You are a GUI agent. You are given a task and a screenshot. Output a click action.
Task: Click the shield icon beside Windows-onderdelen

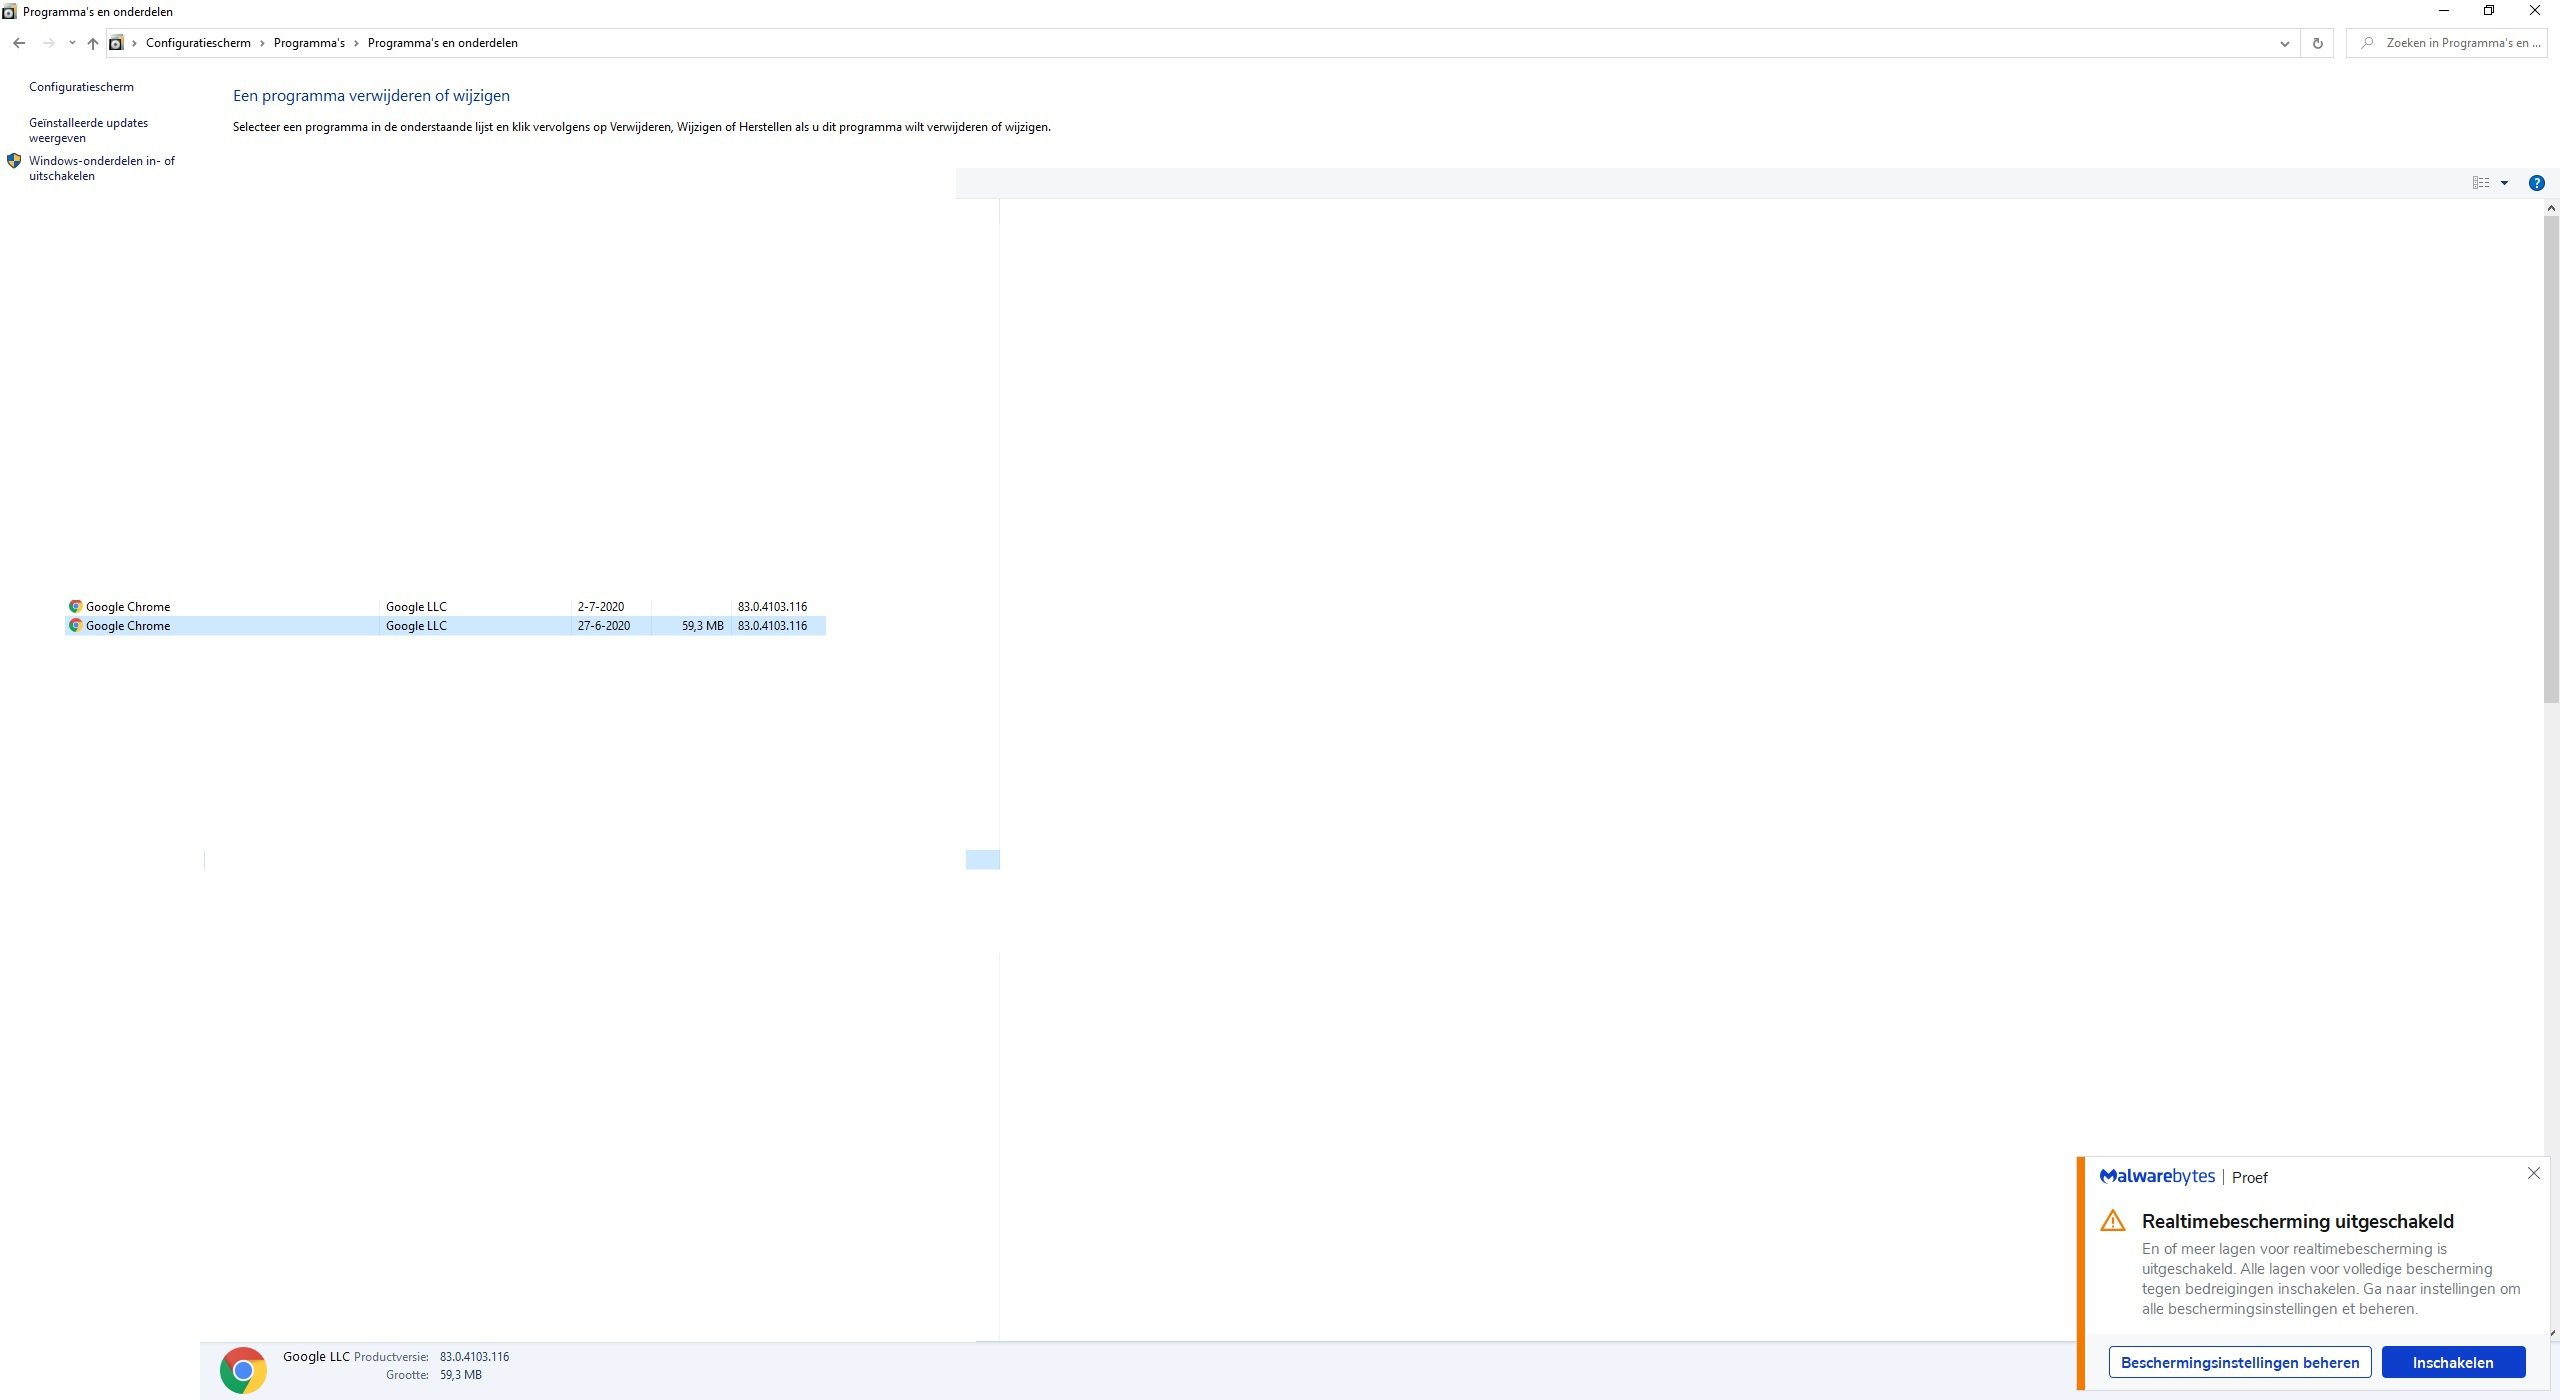click(14, 160)
